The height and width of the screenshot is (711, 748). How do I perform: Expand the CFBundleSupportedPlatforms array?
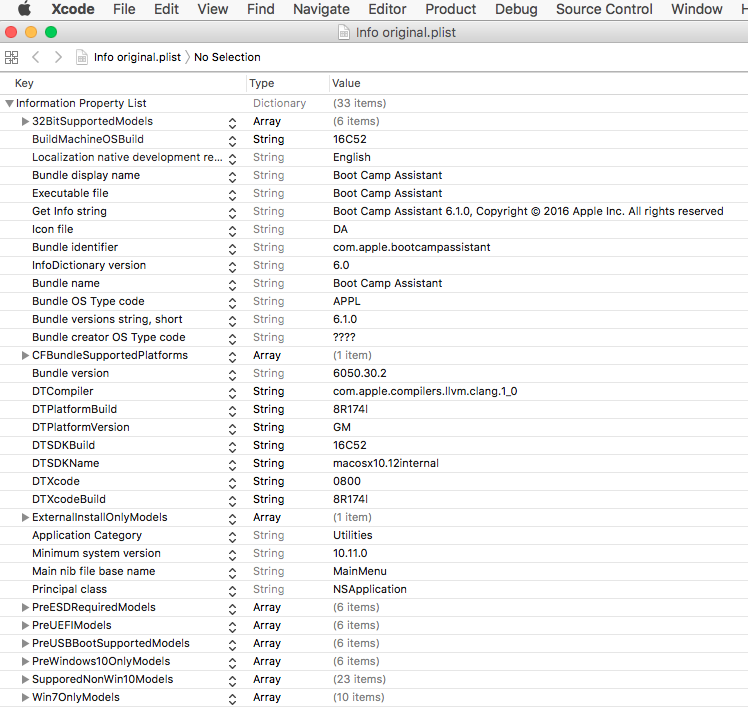point(25,355)
